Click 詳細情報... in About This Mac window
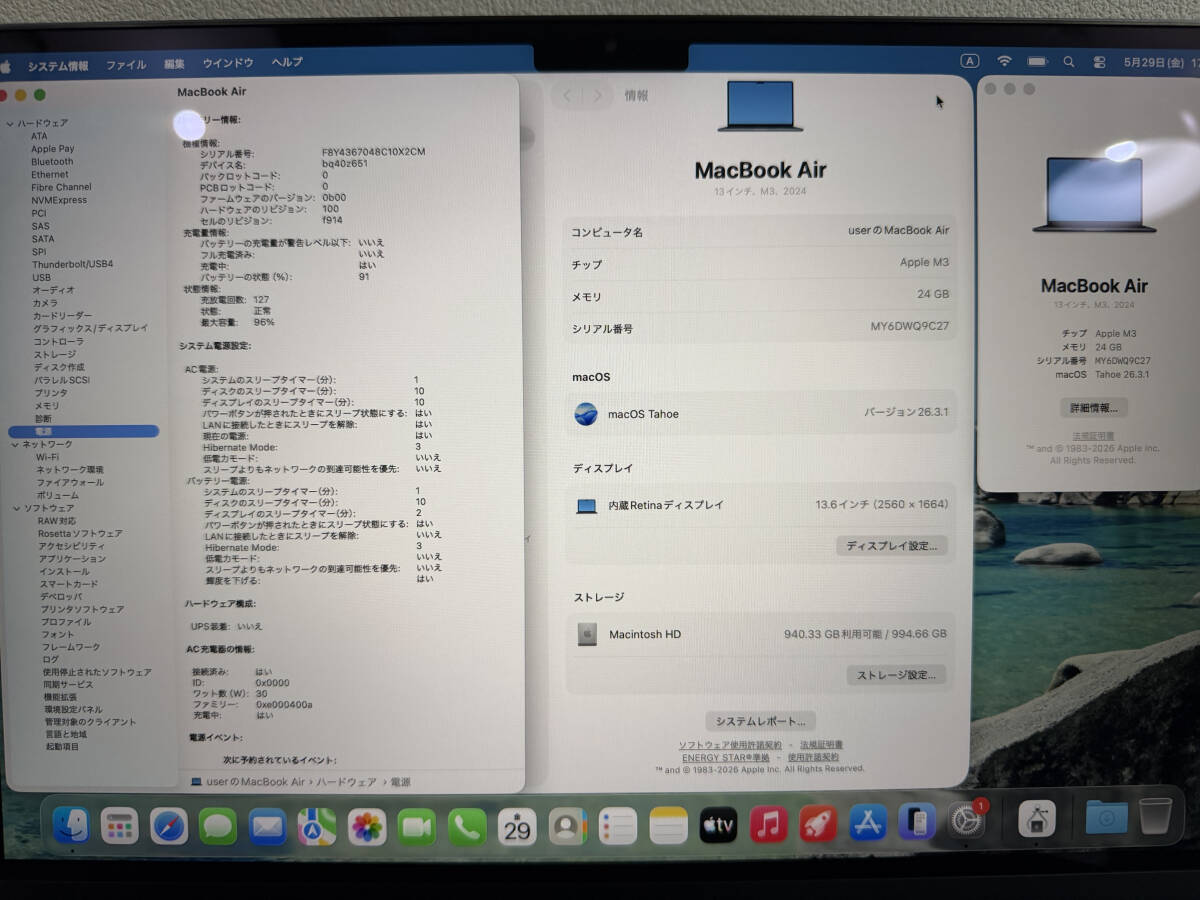Screen dimensions: 1200x900 click(1094, 408)
